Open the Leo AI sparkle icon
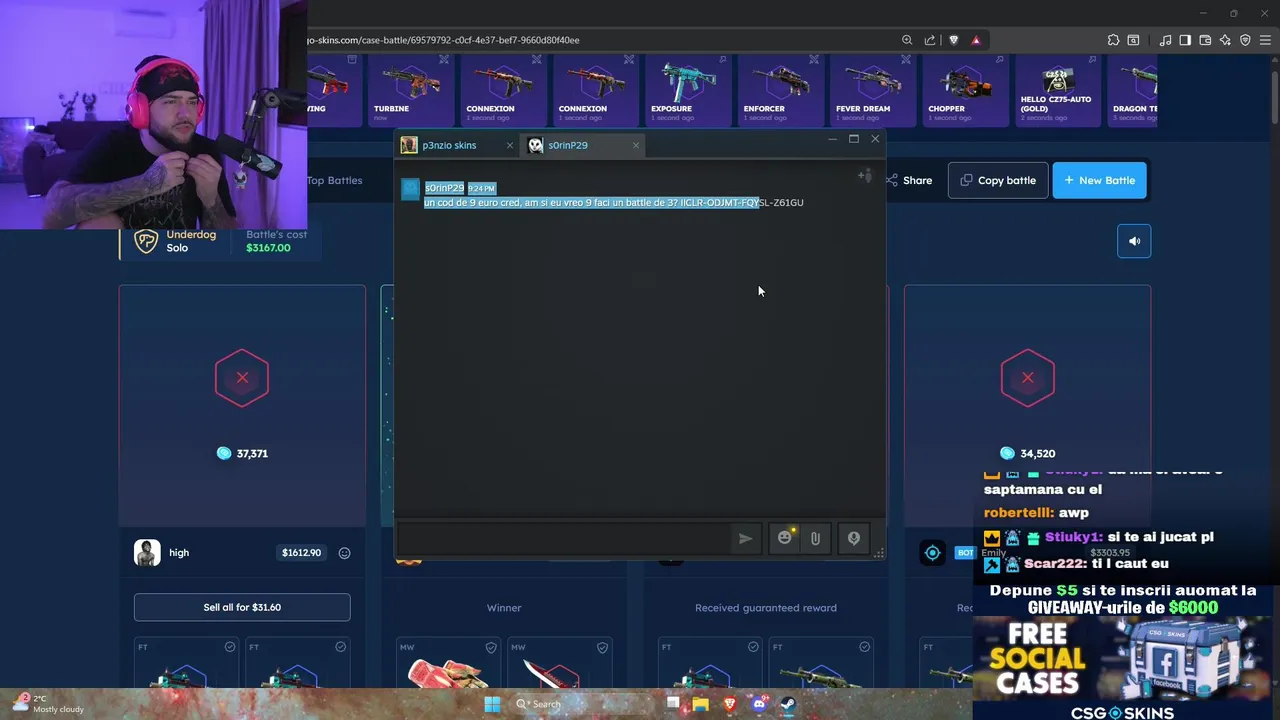The height and width of the screenshot is (720, 1280). pos(1225,40)
